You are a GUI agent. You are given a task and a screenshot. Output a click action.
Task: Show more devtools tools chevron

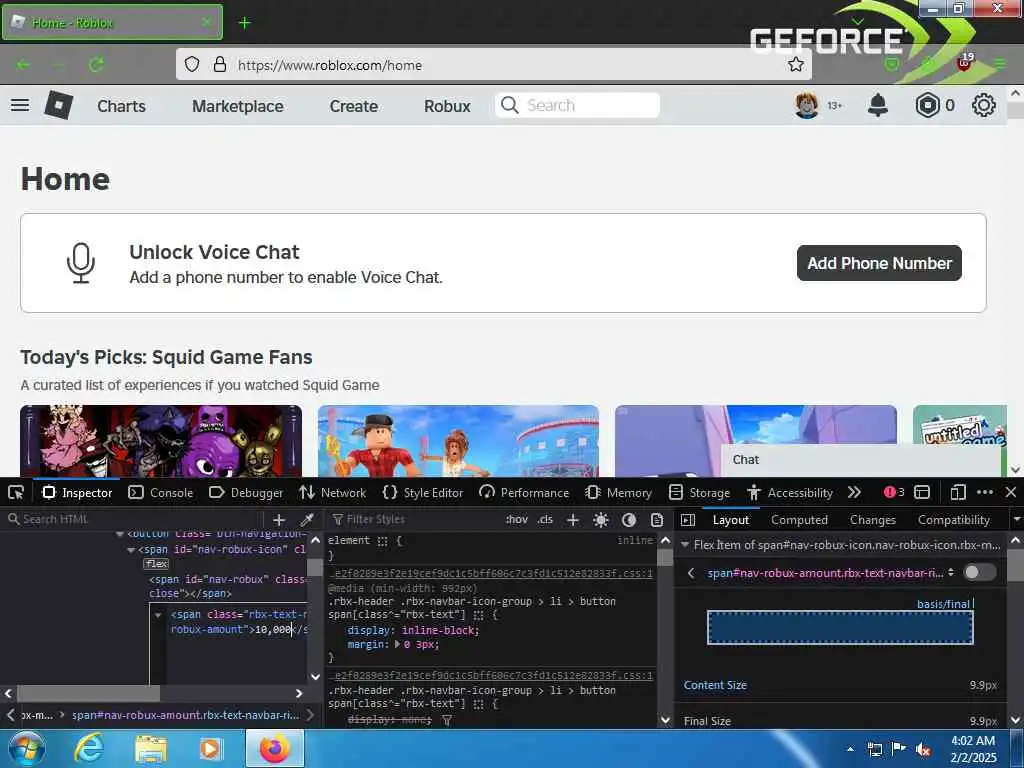(x=854, y=492)
